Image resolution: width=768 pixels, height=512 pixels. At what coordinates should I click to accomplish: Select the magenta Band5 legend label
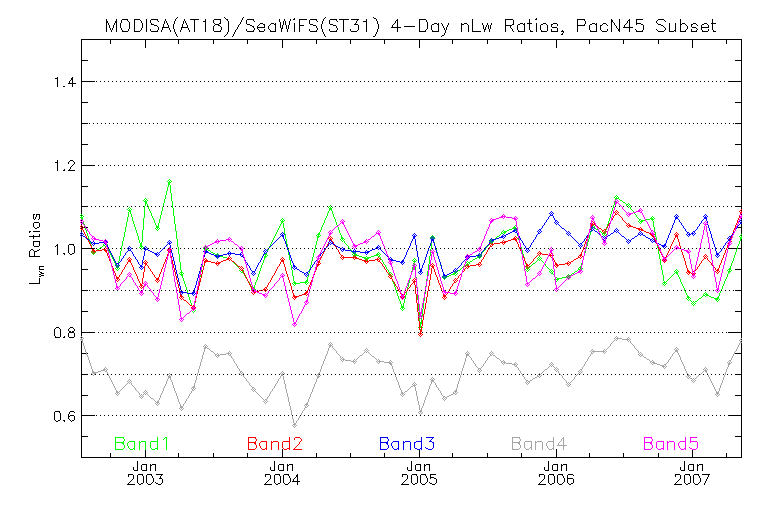[x=671, y=444]
